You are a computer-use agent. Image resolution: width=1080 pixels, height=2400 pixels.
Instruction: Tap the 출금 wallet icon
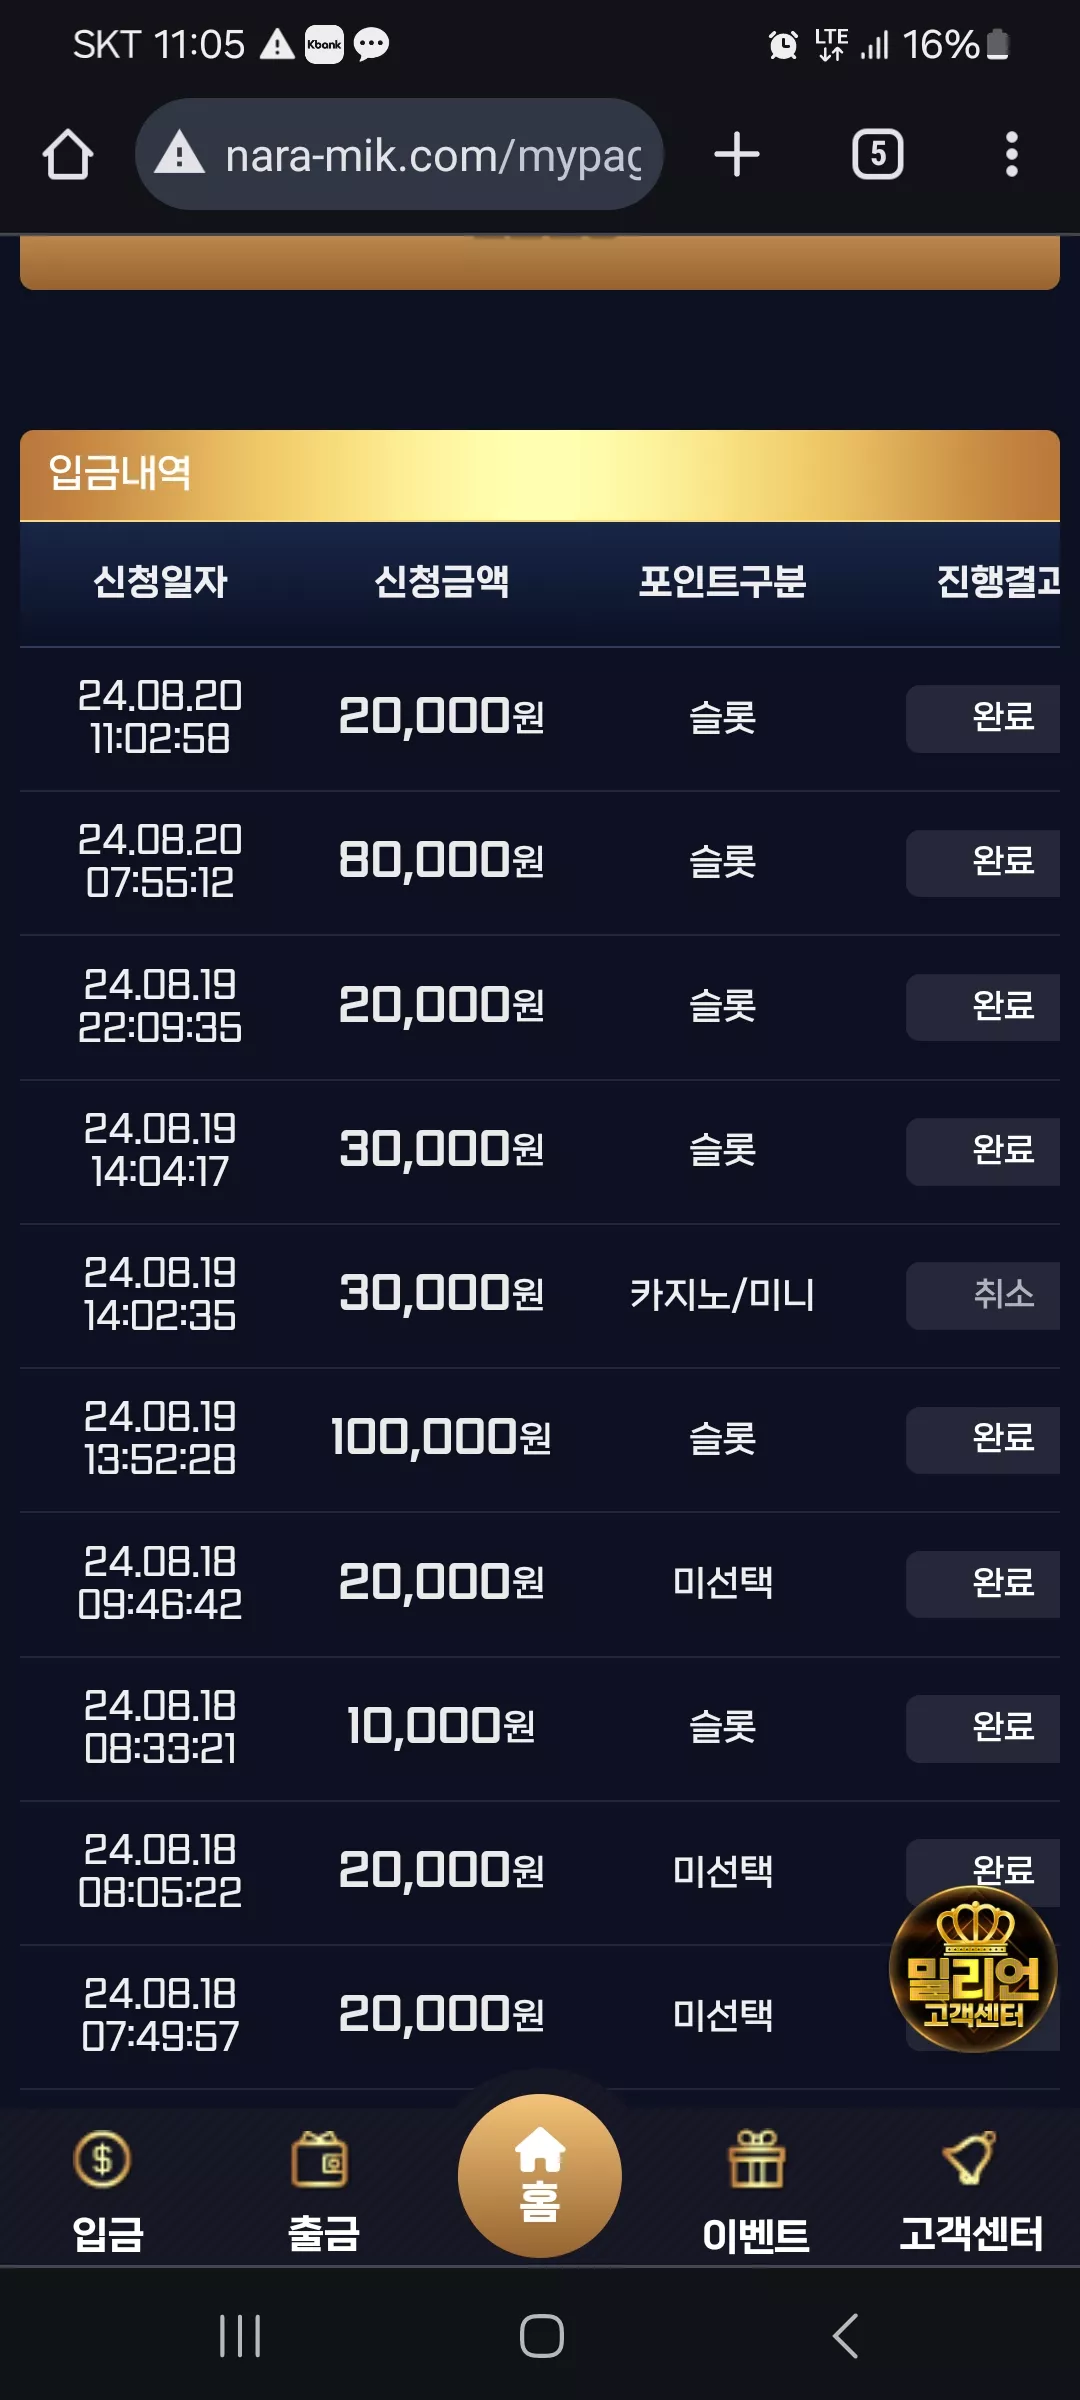320,2160
